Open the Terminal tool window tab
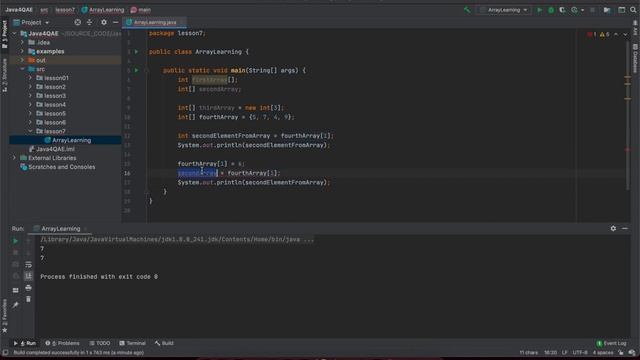 coord(132,343)
